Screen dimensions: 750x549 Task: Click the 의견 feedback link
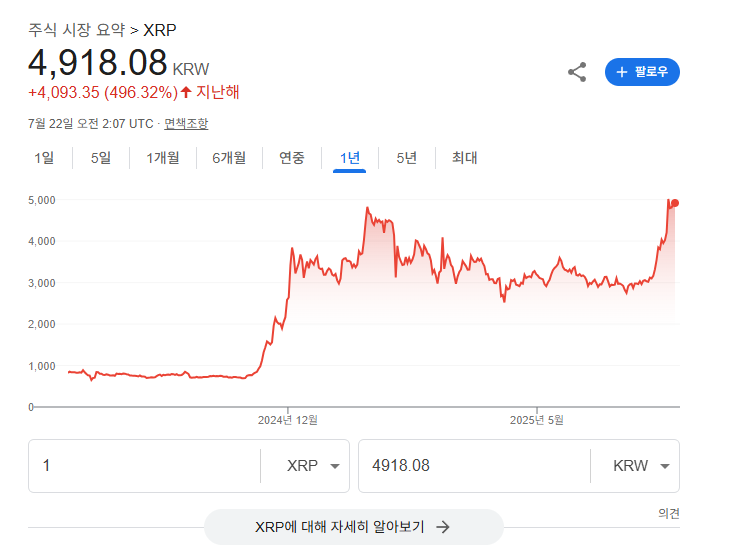669,514
